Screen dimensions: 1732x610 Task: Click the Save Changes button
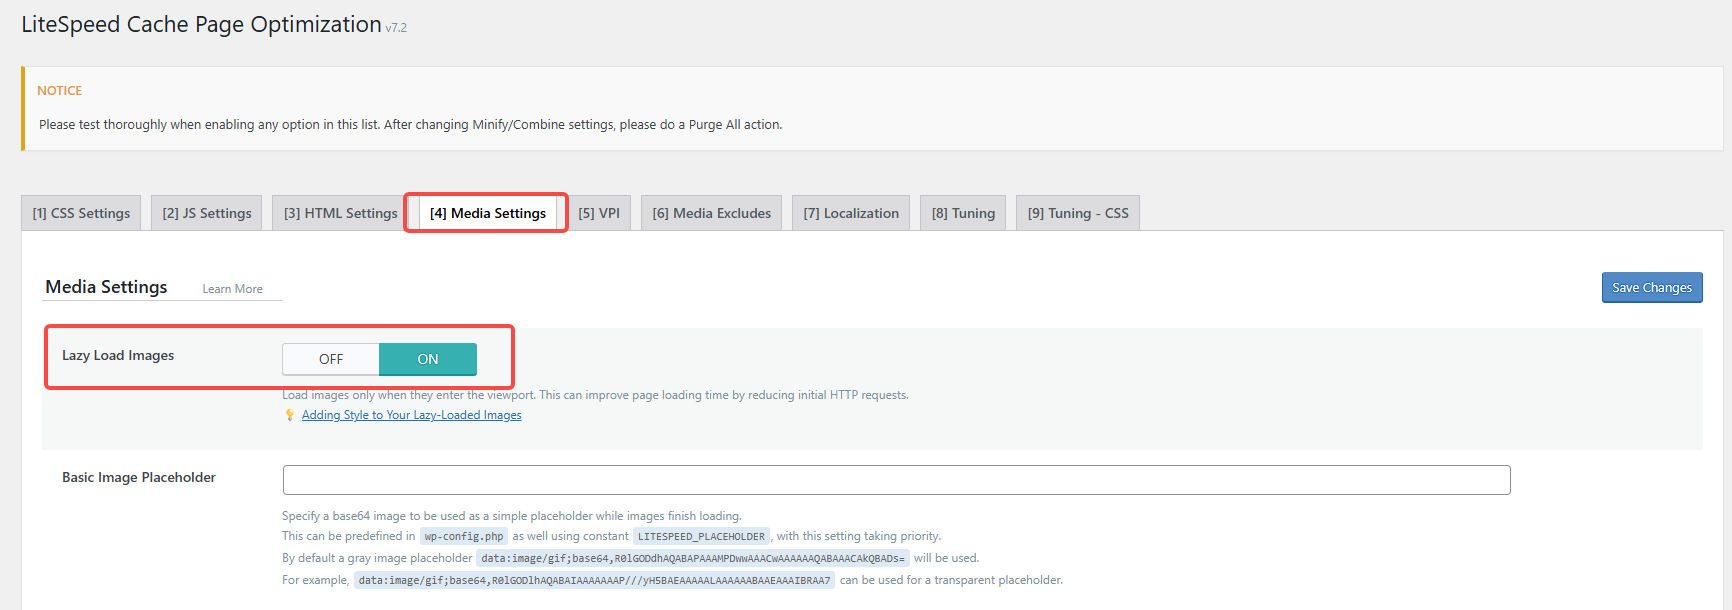click(1652, 287)
